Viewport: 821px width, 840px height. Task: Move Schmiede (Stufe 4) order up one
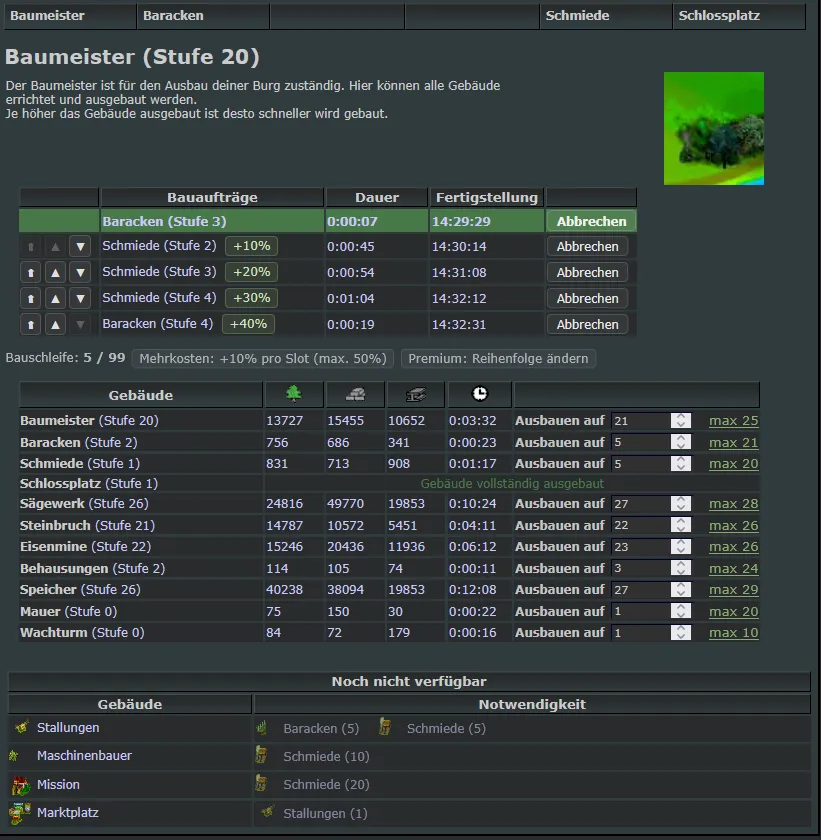click(56, 298)
